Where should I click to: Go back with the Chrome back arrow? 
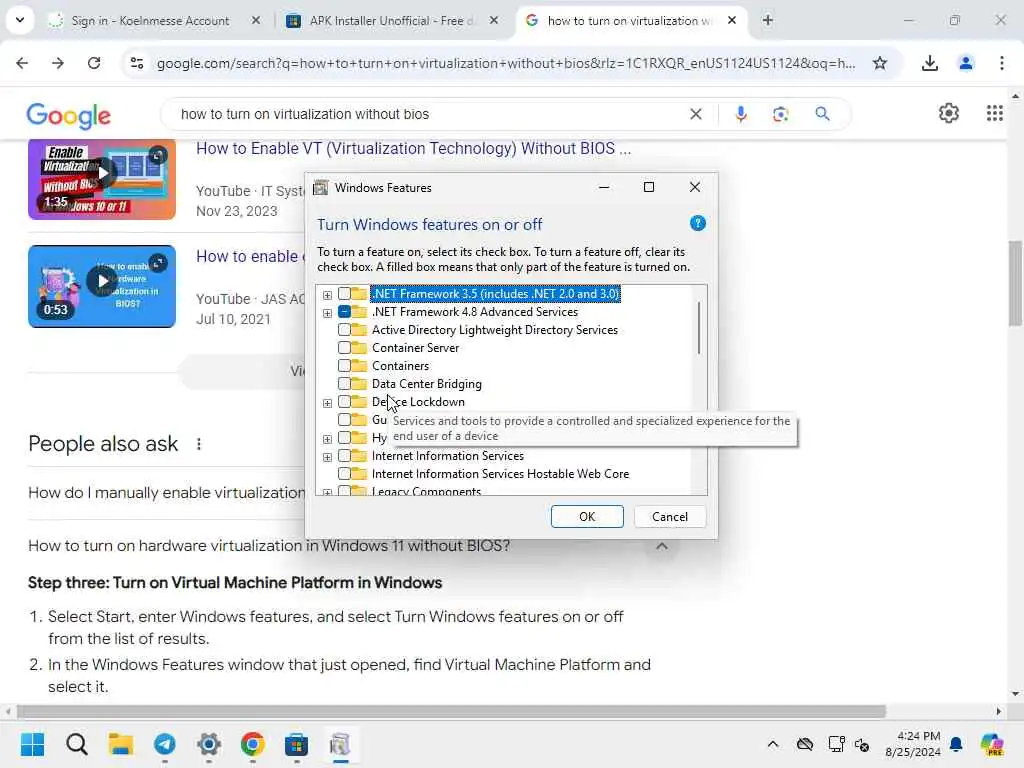pyautogui.click(x=22, y=63)
